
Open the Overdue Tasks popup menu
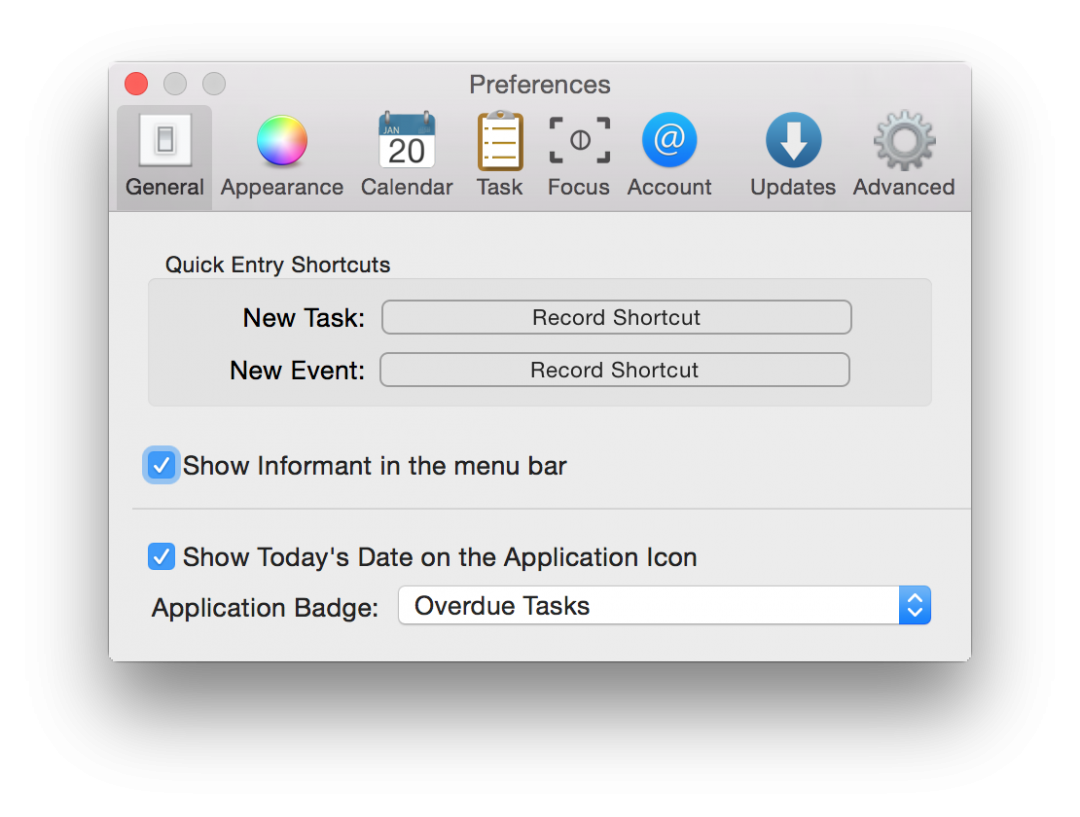coord(648,606)
